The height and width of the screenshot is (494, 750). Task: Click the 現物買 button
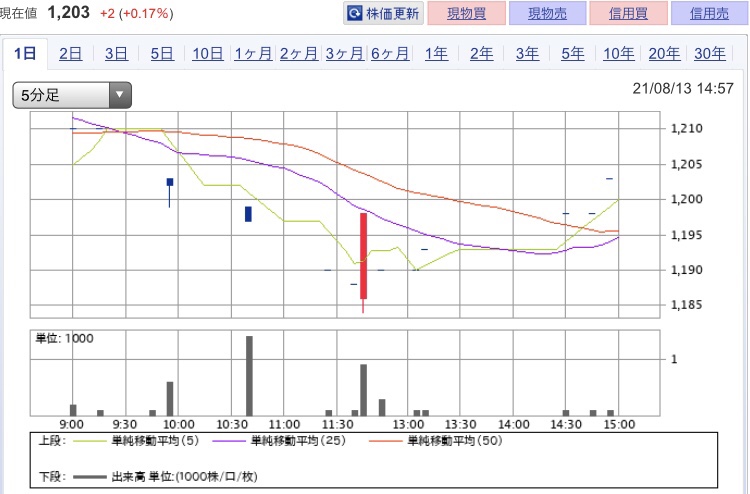[x=466, y=13]
